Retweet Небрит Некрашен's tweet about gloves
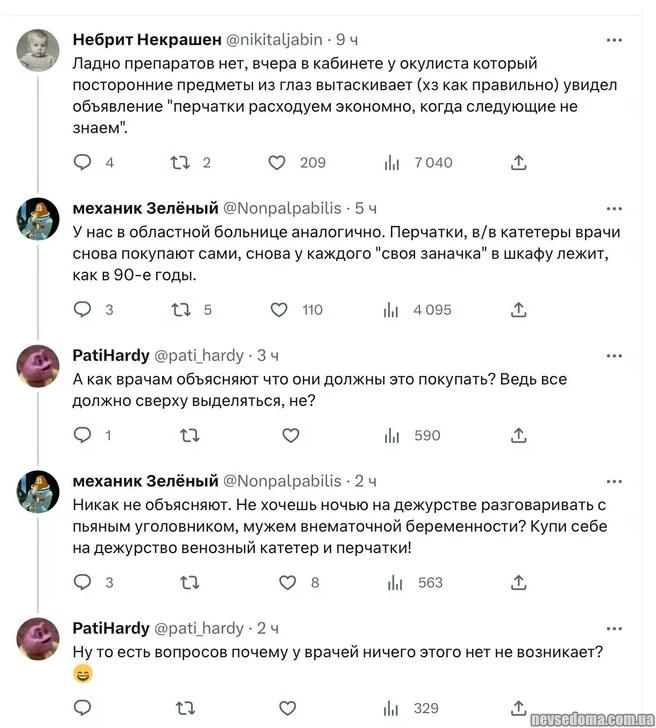The width and height of the screenshot is (656, 728). coord(182,162)
